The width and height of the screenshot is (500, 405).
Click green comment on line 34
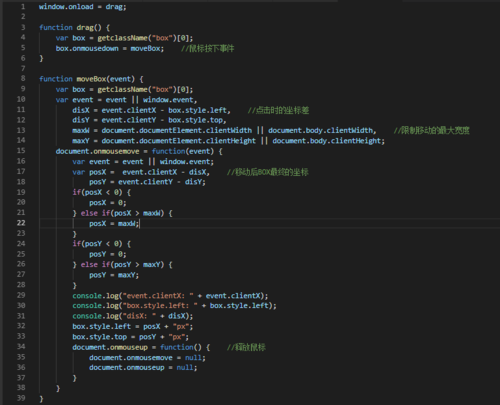click(246, 347)
